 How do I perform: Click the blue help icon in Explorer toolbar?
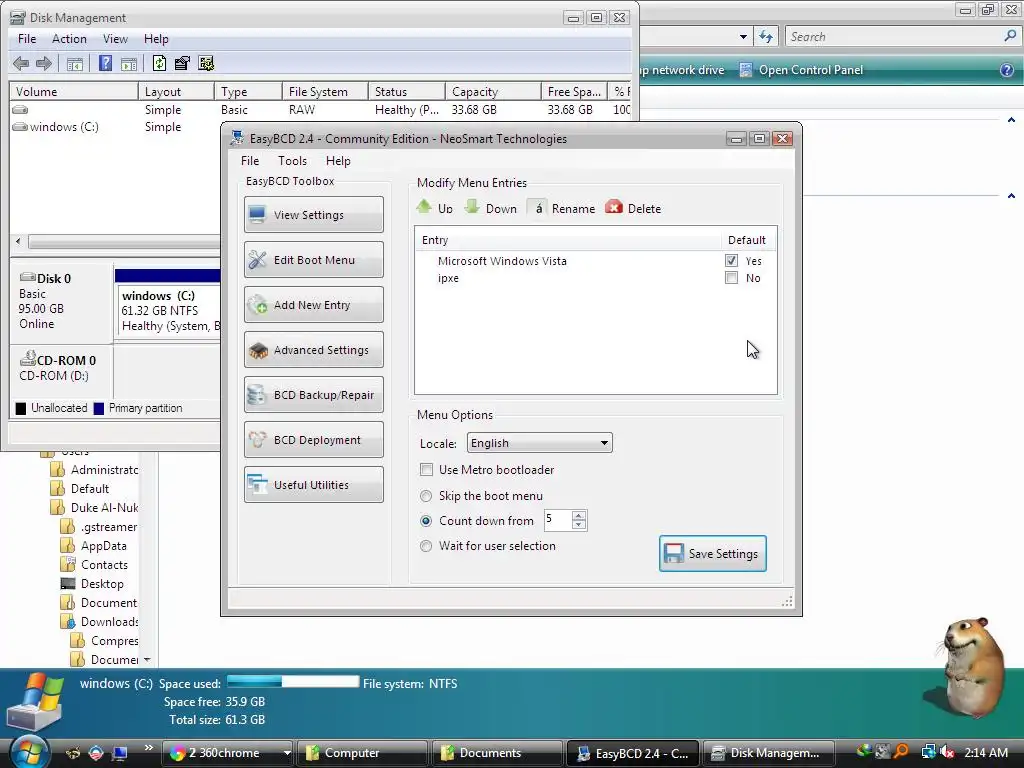coord(1007,70)
